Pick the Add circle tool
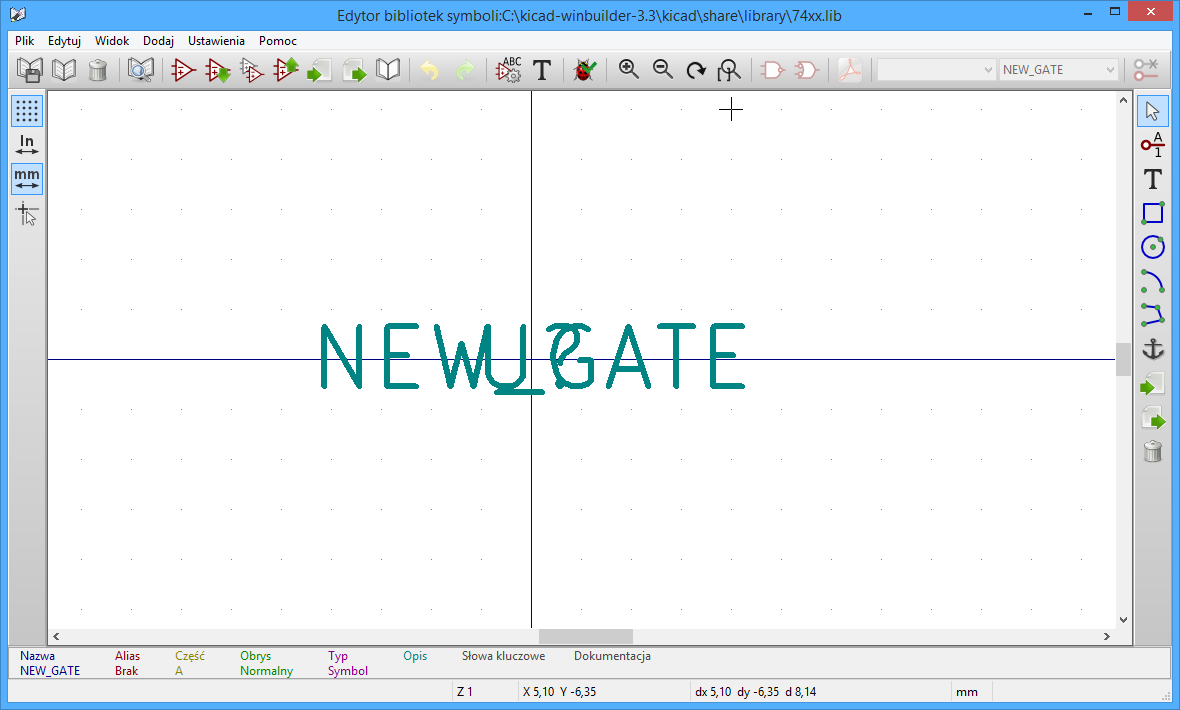 point(1153,246)
